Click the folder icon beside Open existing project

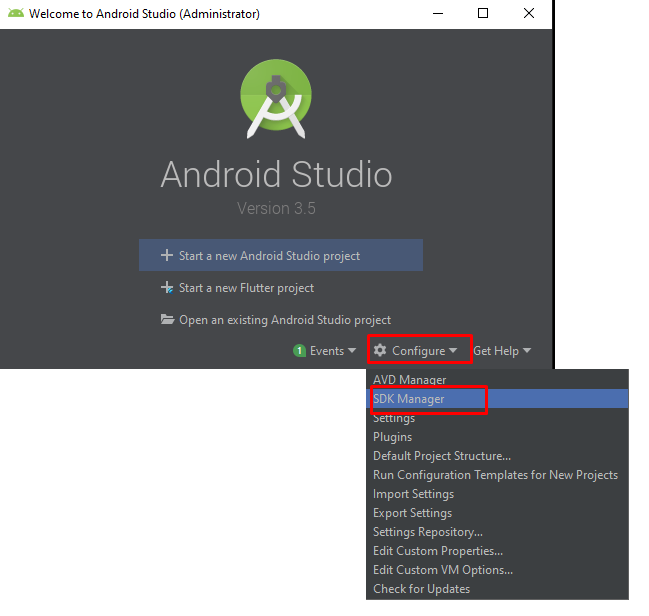pos(168,320)
